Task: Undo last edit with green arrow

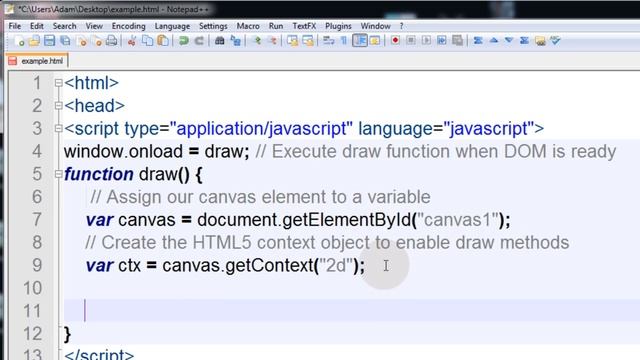Action: 184,41
